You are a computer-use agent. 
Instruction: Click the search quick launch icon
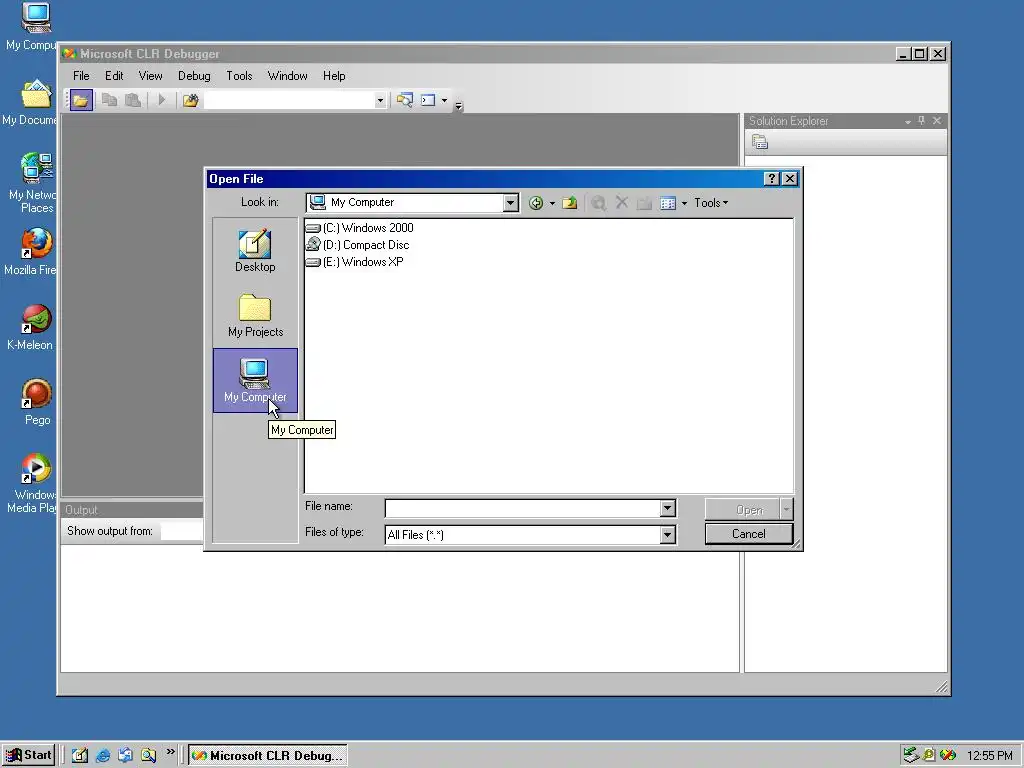click(148, 755)
